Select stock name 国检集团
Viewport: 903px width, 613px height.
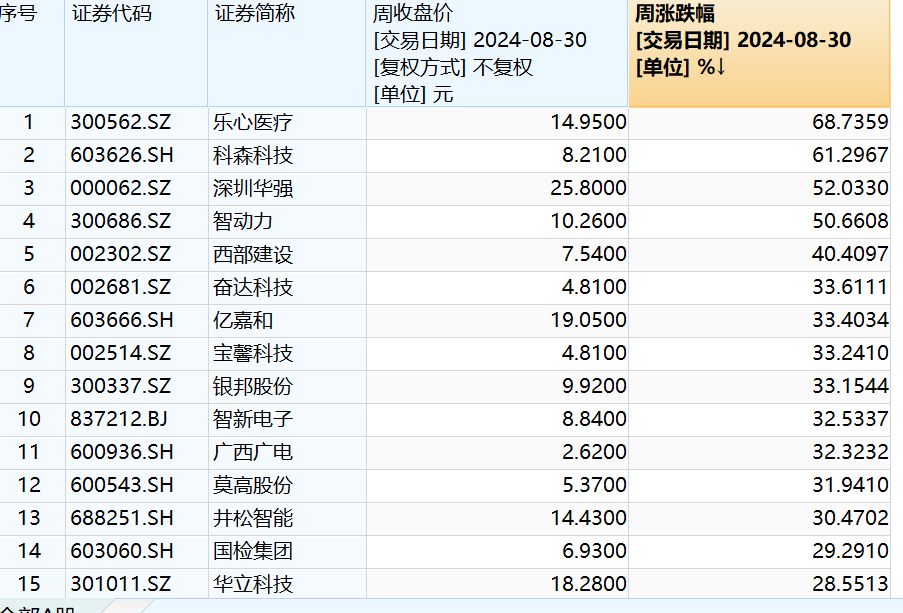pyautogui.click(x=253, y=551)
